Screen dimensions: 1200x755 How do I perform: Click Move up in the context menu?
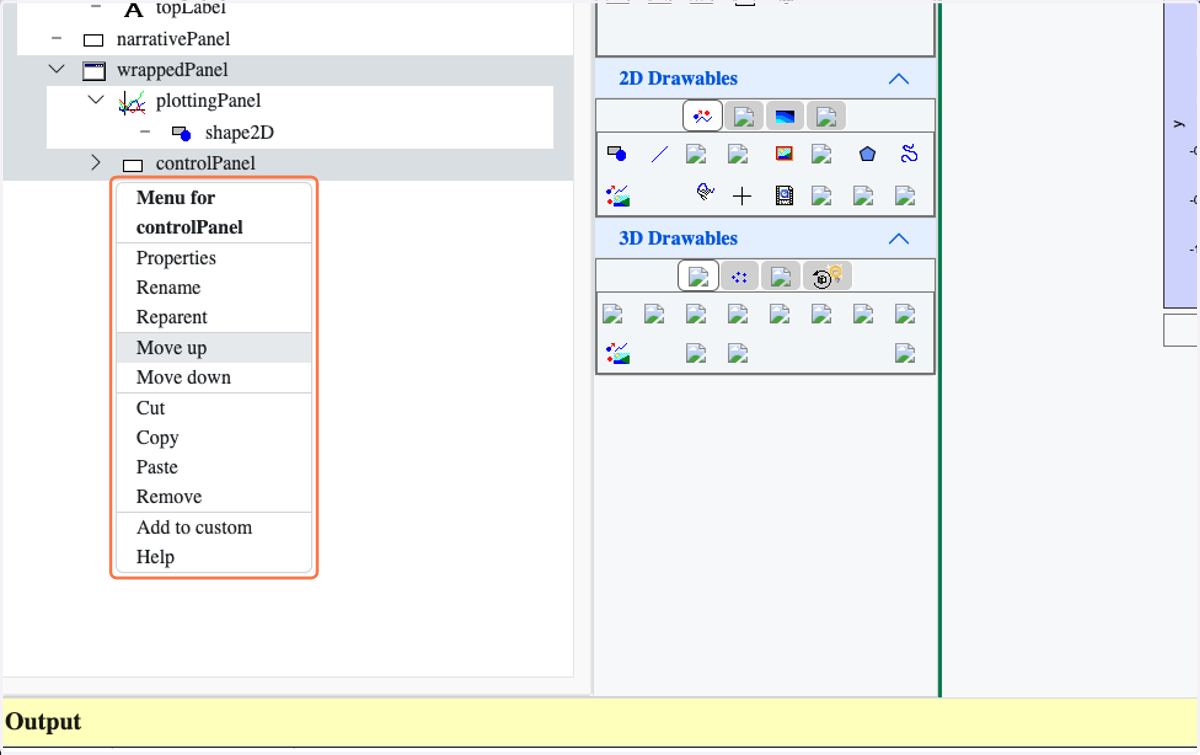214,348
